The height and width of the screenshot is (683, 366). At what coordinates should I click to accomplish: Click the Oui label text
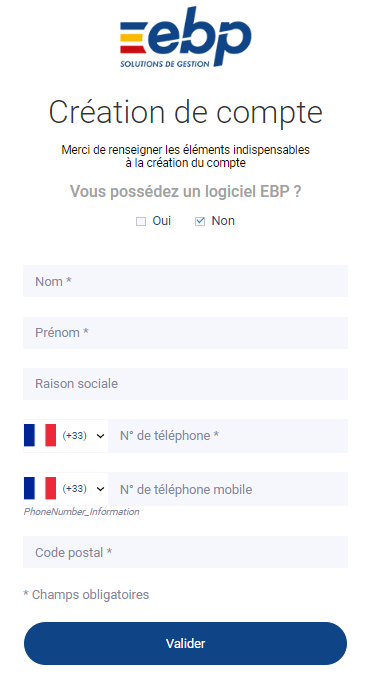162,221
